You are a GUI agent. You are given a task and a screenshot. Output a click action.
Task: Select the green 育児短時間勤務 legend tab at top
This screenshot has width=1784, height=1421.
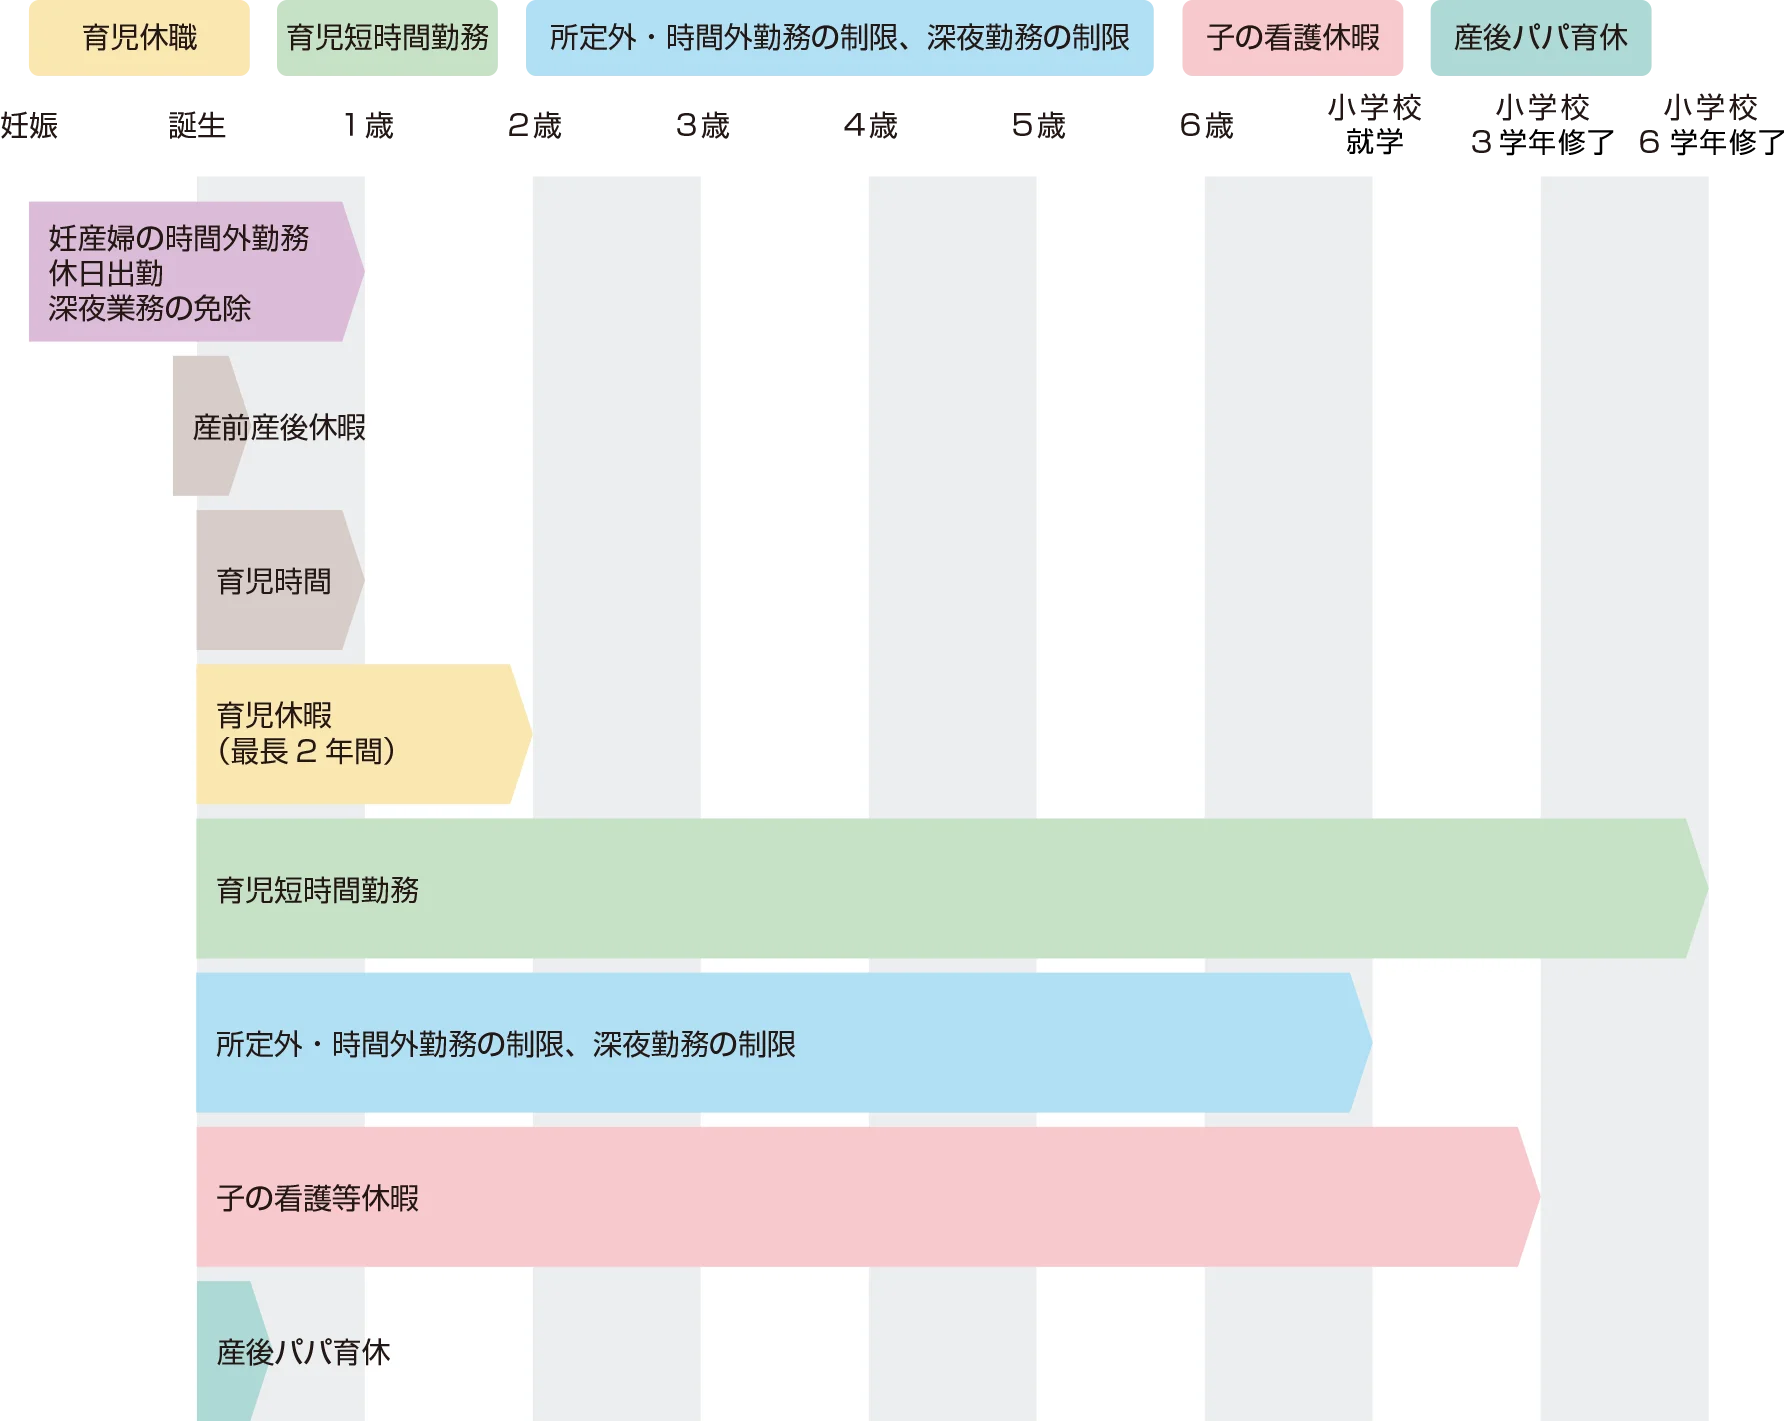pos(387,38)
